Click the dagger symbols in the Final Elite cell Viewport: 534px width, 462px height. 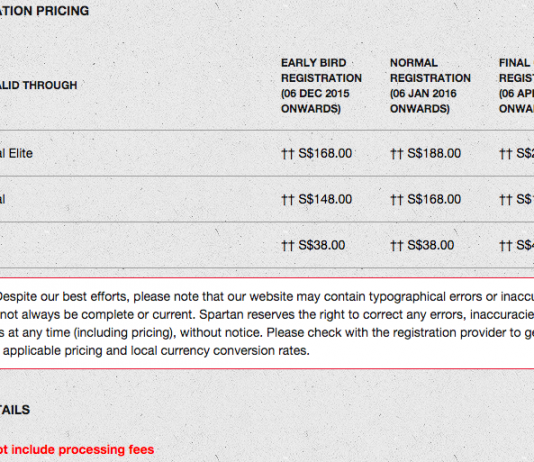tap(505, 154)
